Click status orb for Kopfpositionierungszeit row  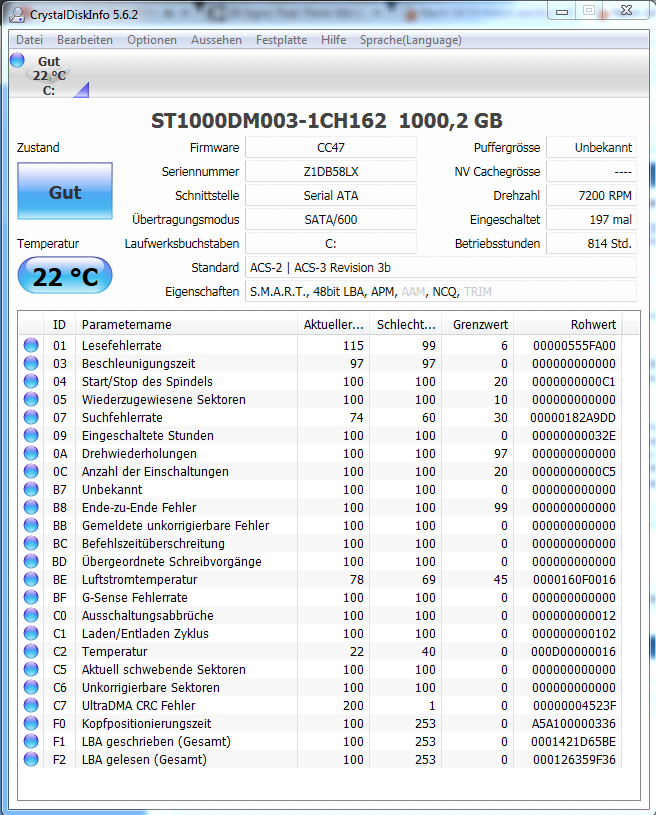click(31, 724)
